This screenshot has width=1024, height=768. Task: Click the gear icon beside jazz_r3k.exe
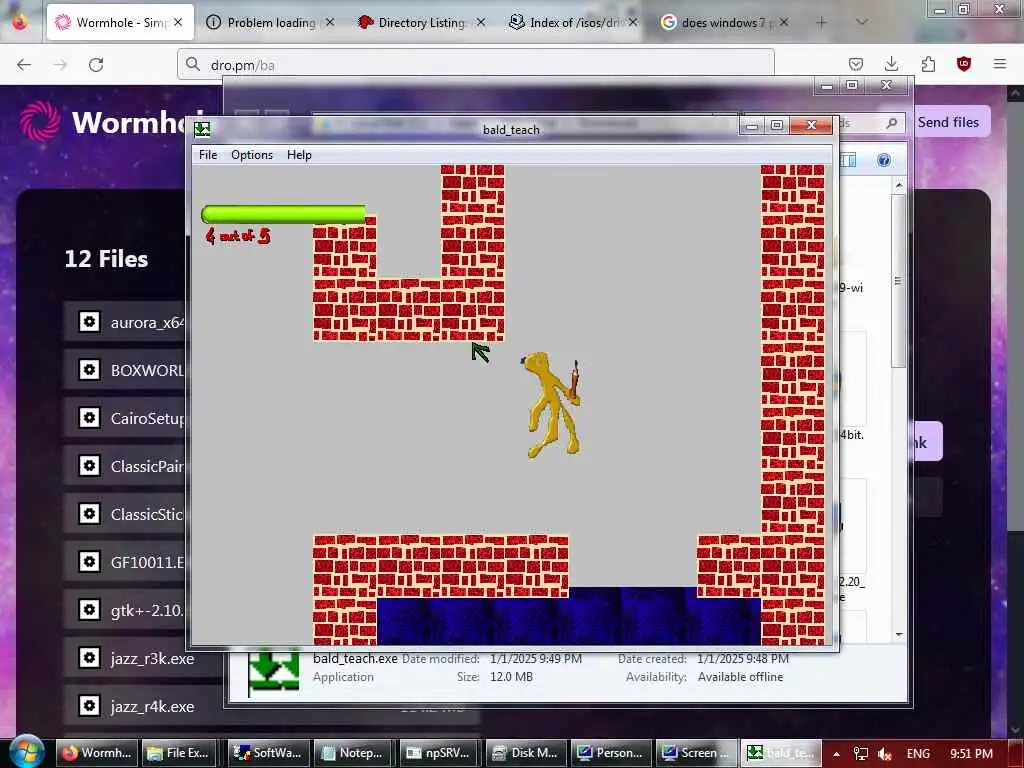[x=89, y=658]
